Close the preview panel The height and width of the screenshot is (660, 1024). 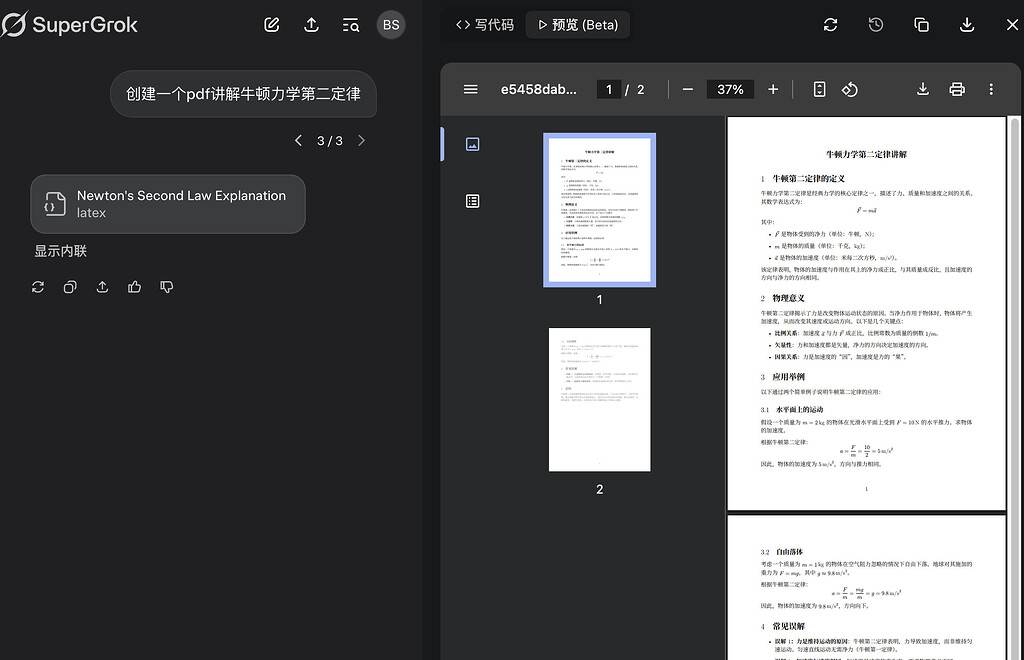click(1012, 25)
